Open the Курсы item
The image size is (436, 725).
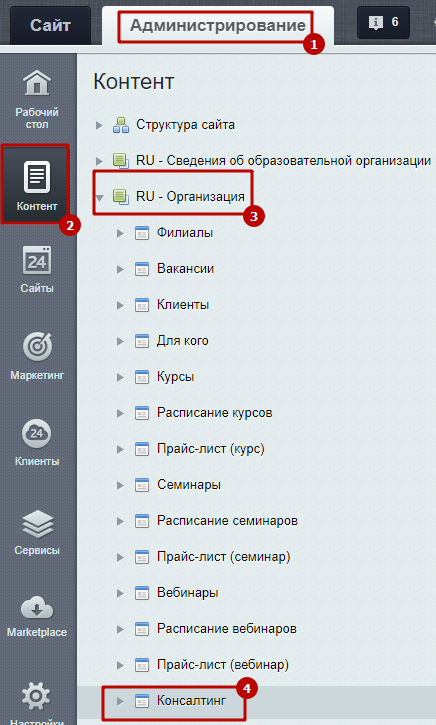pos(176,377)
